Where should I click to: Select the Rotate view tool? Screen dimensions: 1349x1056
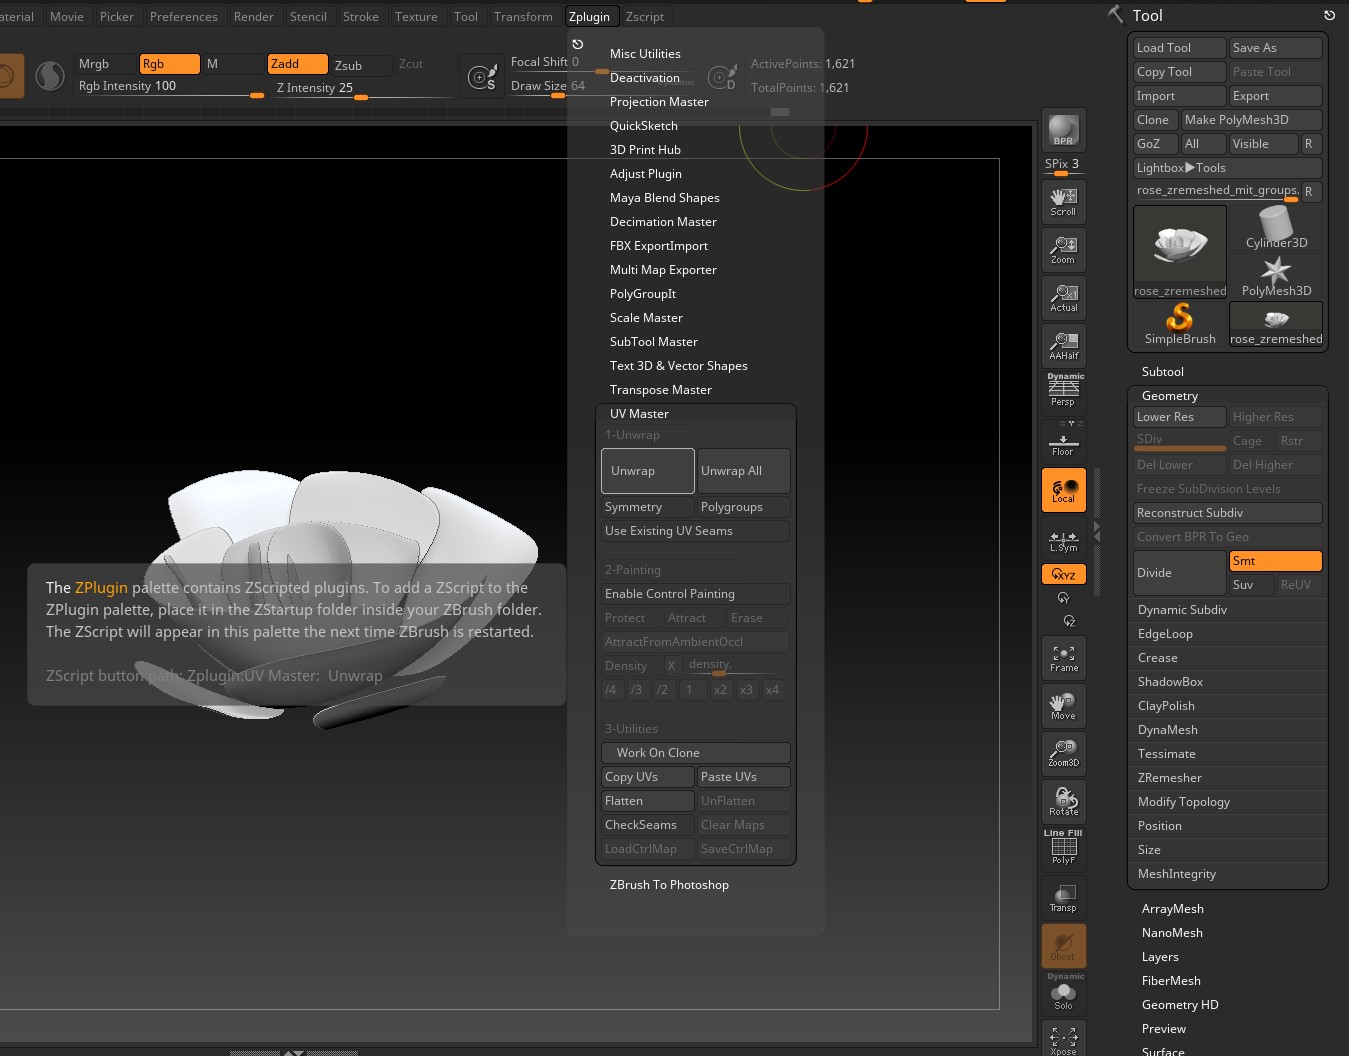pos(1063,802)
